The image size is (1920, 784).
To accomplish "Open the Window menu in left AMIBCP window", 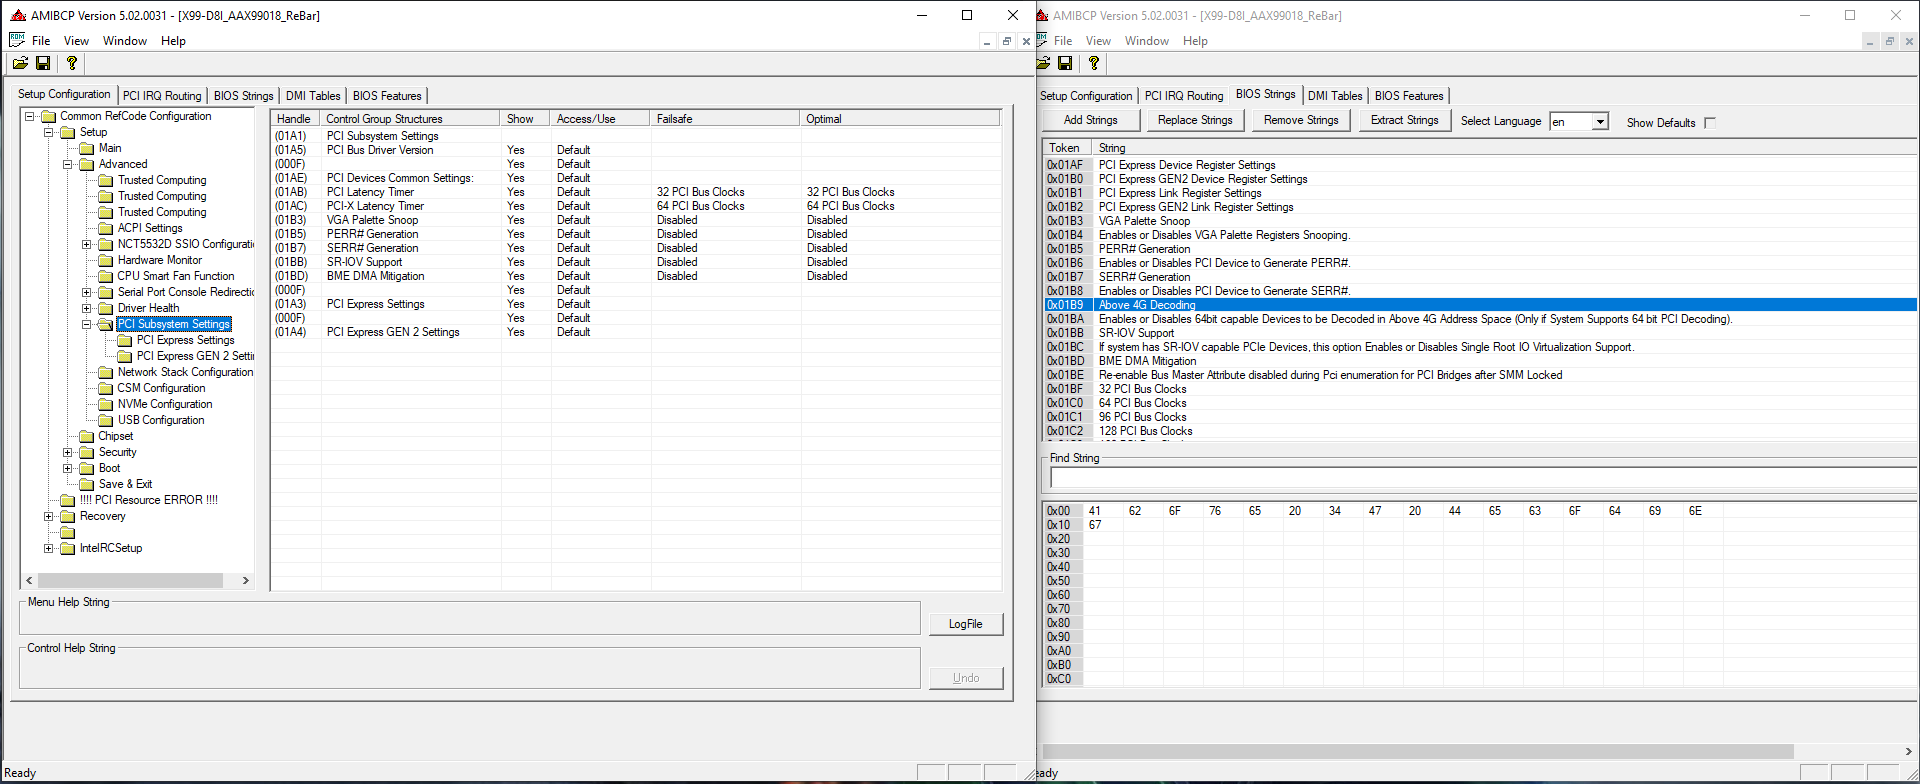I will (125, 41).
